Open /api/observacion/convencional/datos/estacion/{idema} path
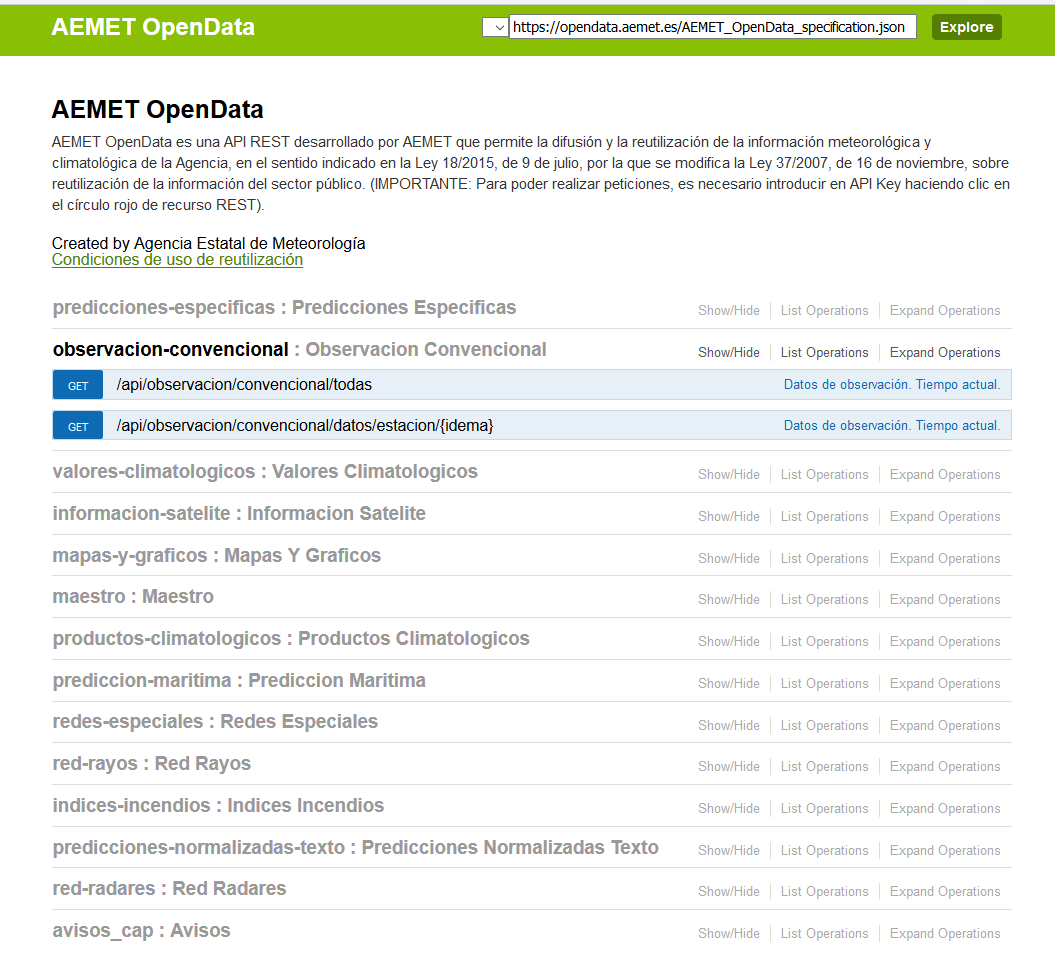The height and width of the screenshot is (969, 1055). (x=305, y=425)
